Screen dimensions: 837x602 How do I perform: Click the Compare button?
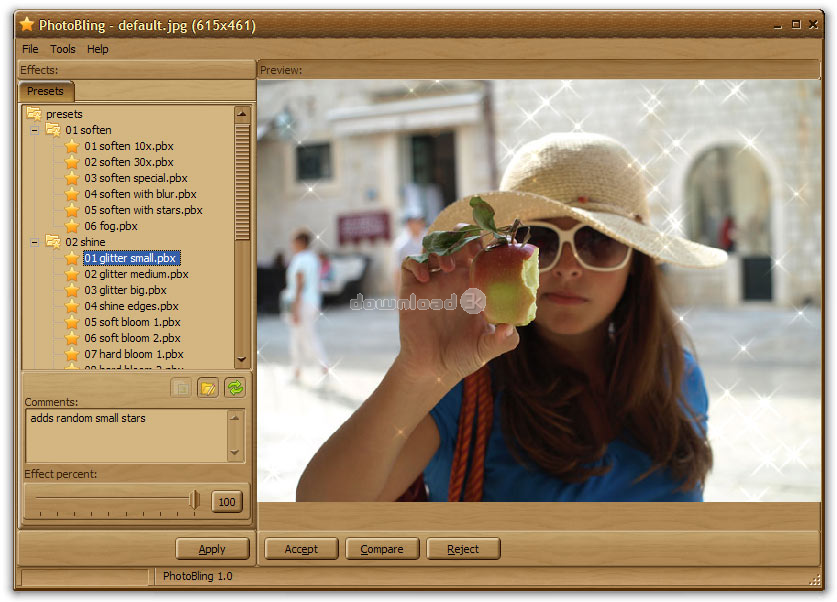pos(382,549)
